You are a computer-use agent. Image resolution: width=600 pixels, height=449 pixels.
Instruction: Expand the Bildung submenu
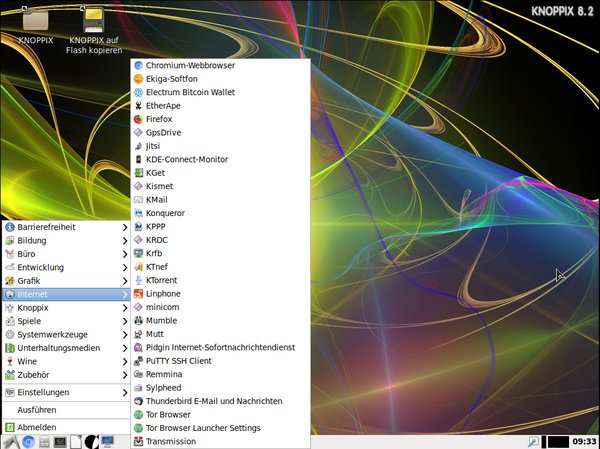click(x=66, y=240)
